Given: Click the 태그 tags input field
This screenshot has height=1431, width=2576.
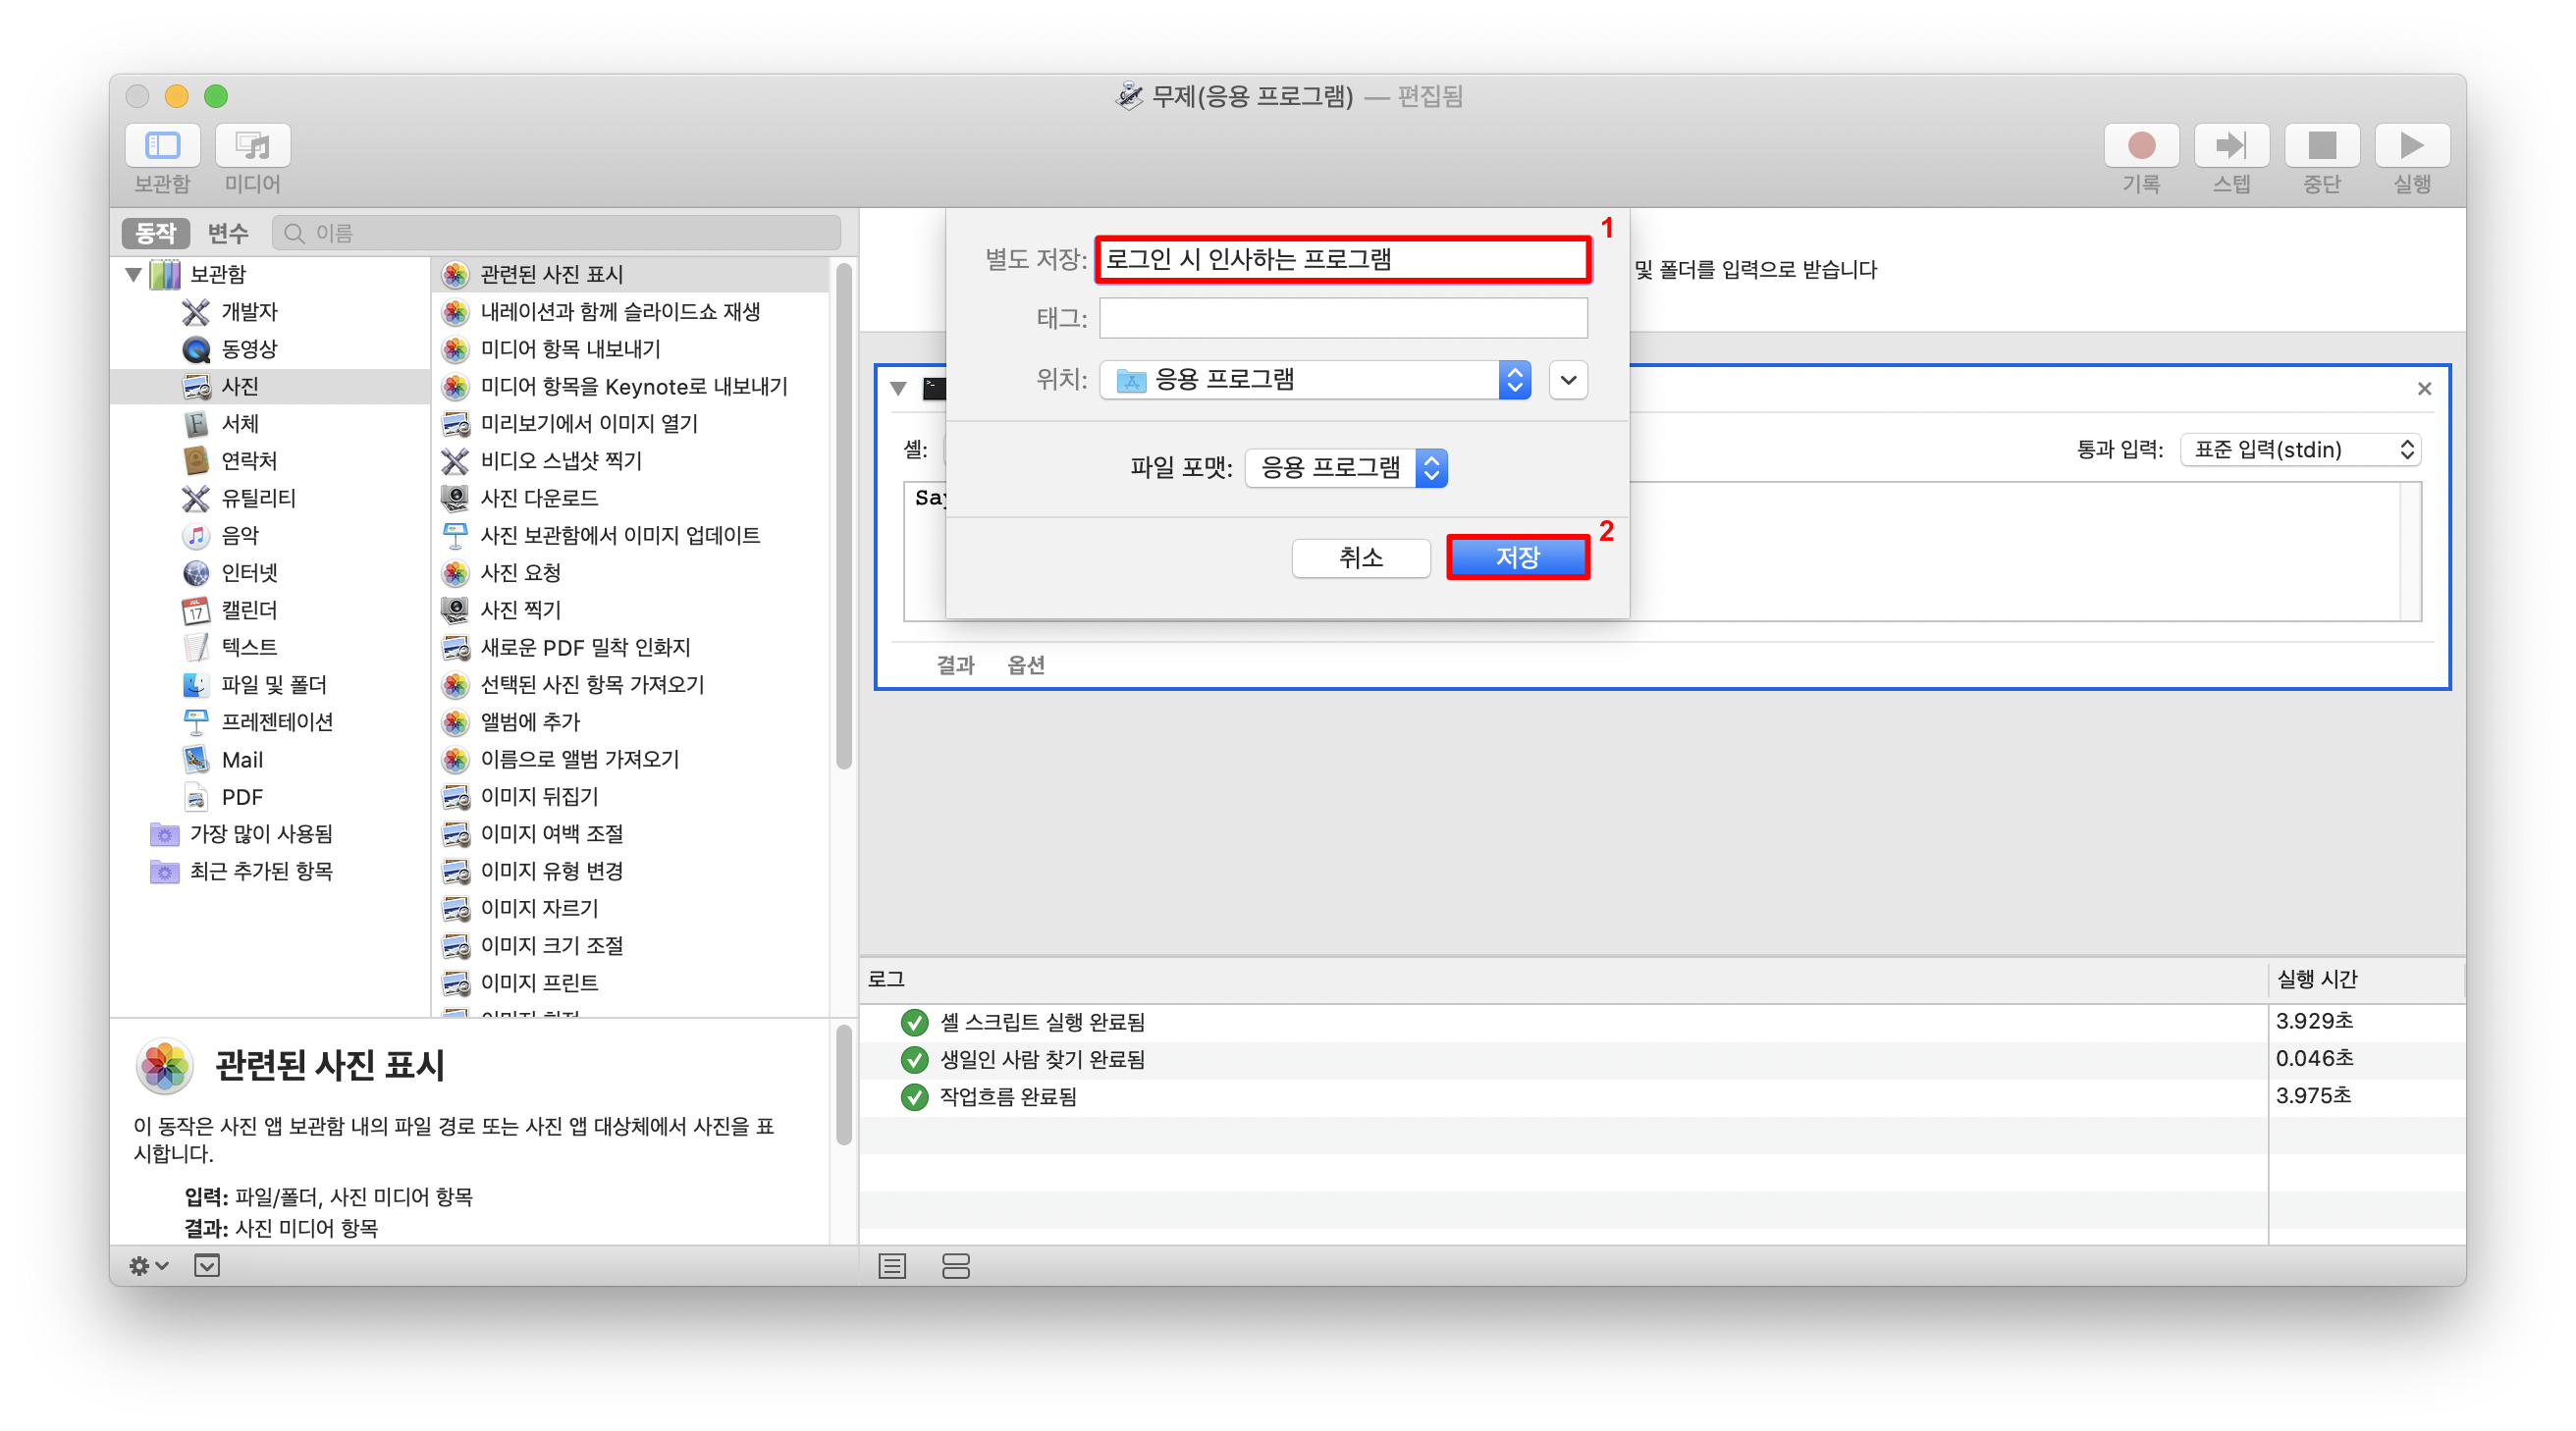Looking at the screenshot, I should pyautogui.click(x=1342, y=319).
